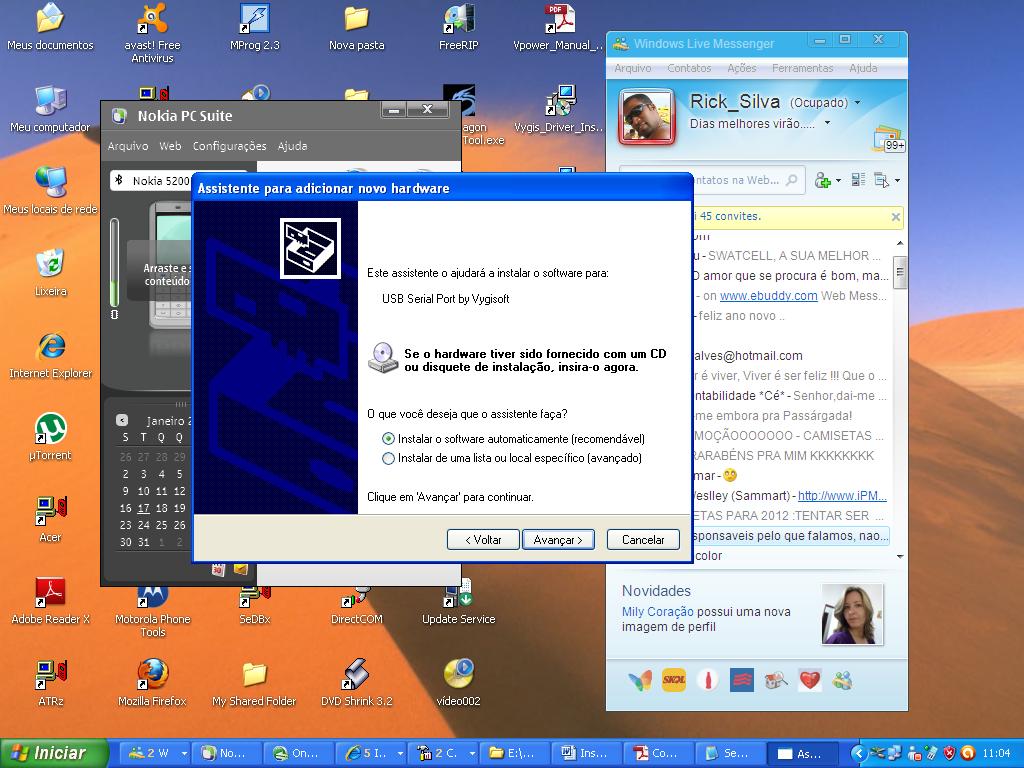Open the Adobe Reader X desktop icon

pyautogui.click(x=50, y=601)
